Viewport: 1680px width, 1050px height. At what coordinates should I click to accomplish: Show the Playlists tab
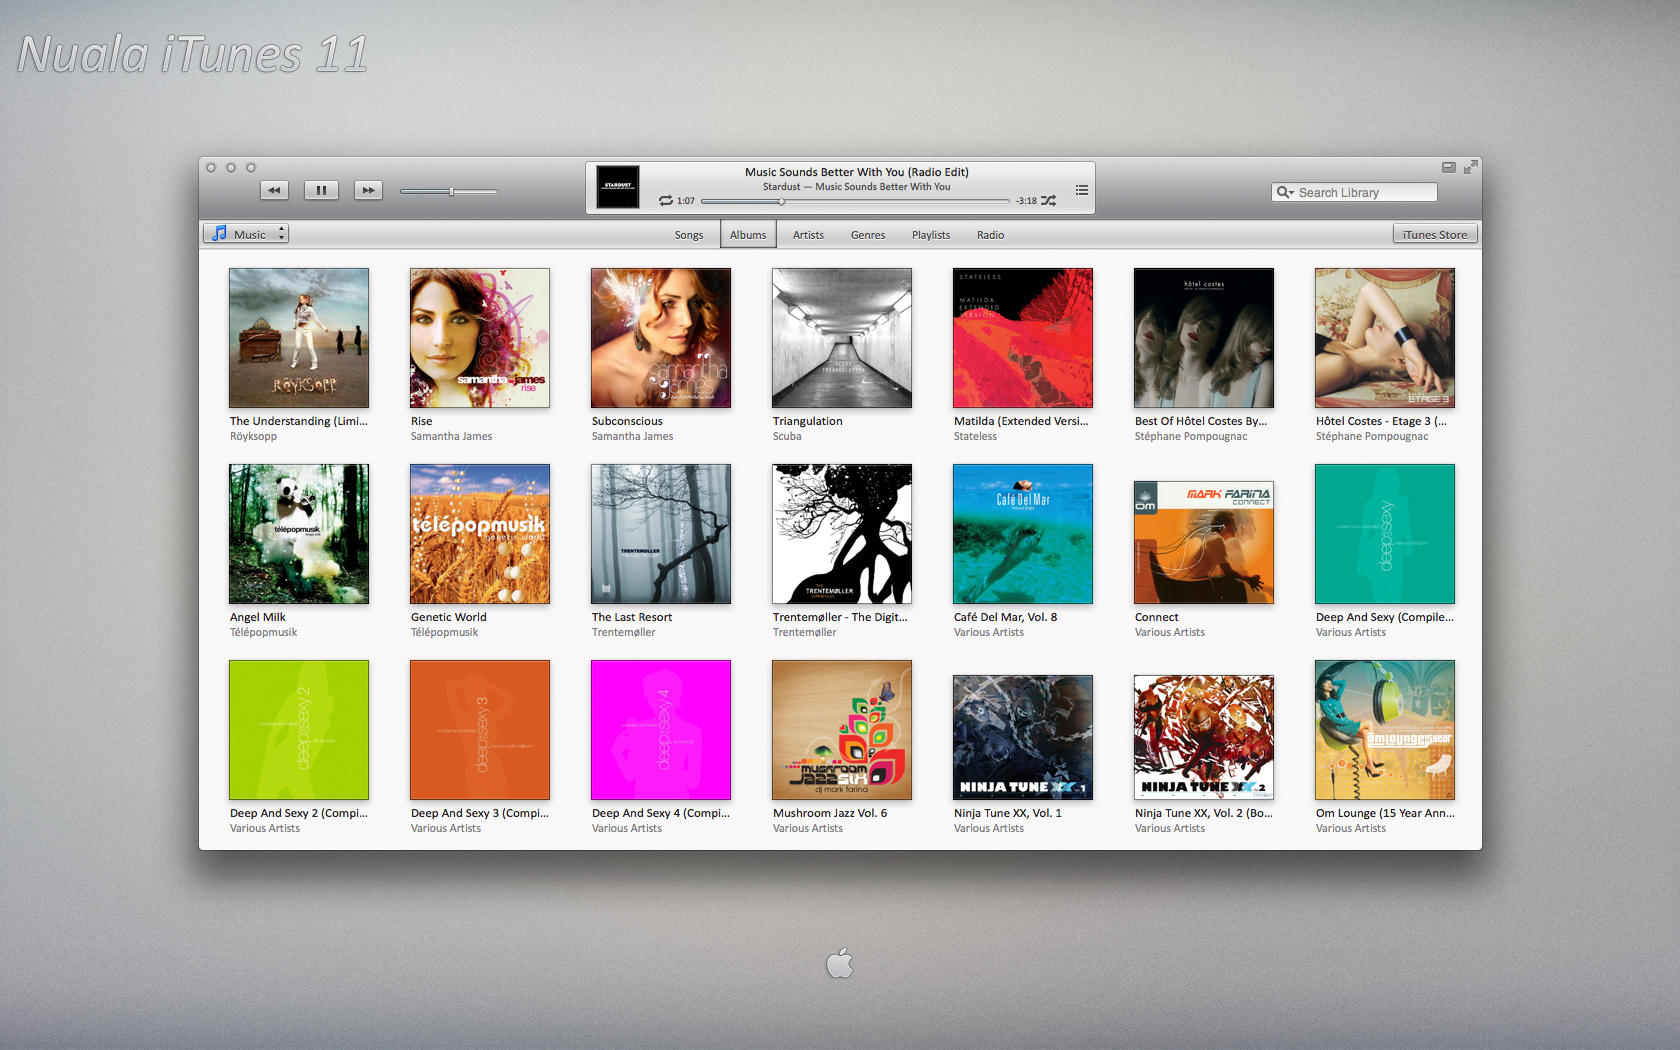pyautogui.click(x=931, y=235)
